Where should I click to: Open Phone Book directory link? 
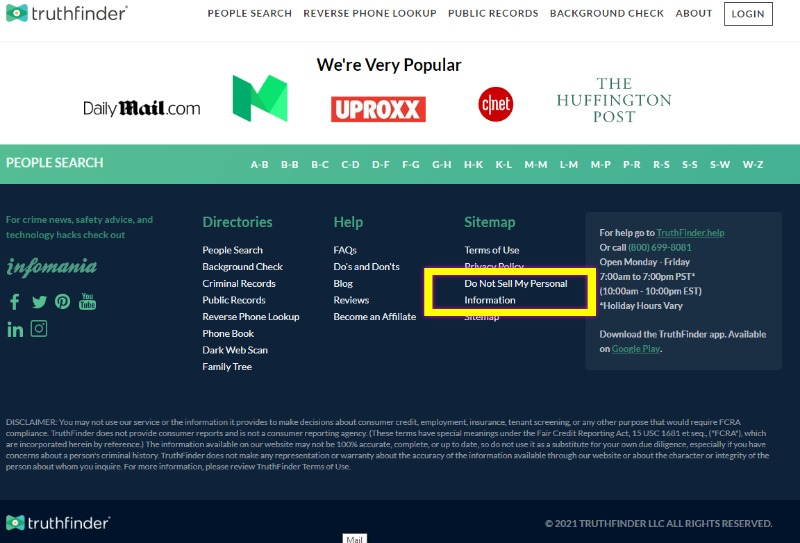[x=228, y=334]
